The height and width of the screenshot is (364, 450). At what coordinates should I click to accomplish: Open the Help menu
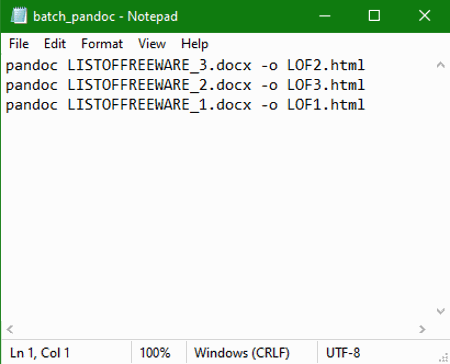195,44
